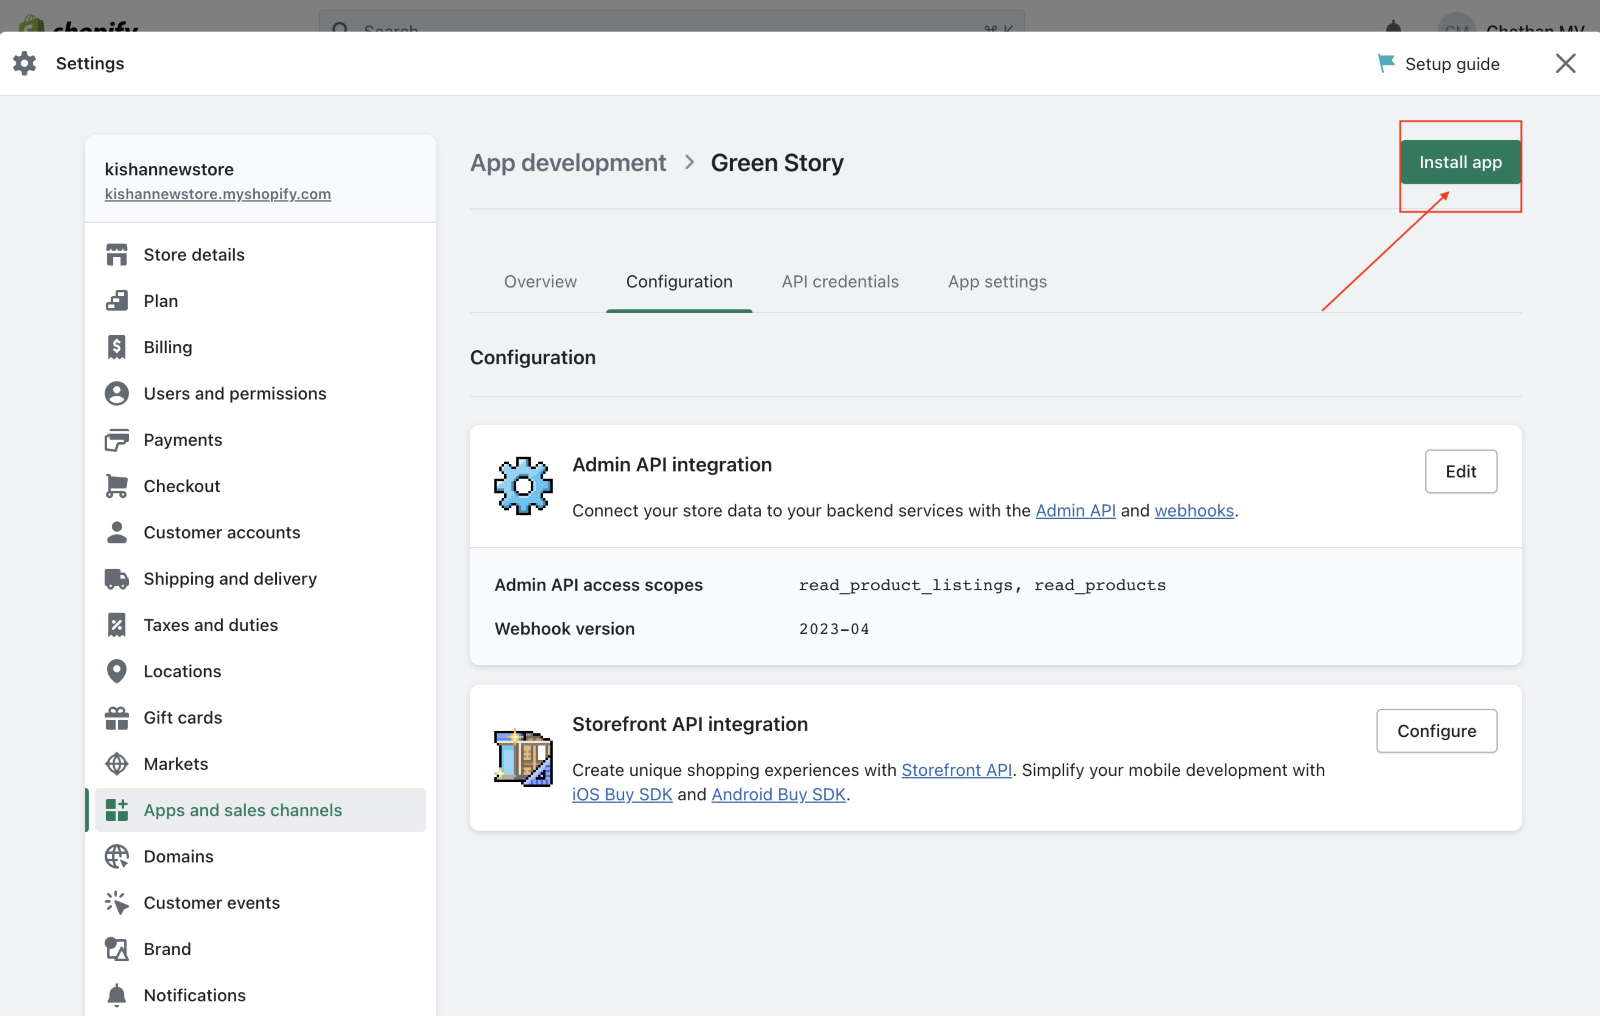Screen dimensions: 1600x1016
Task: Click the read_product_listings scope text
Action: coord(906,585)
